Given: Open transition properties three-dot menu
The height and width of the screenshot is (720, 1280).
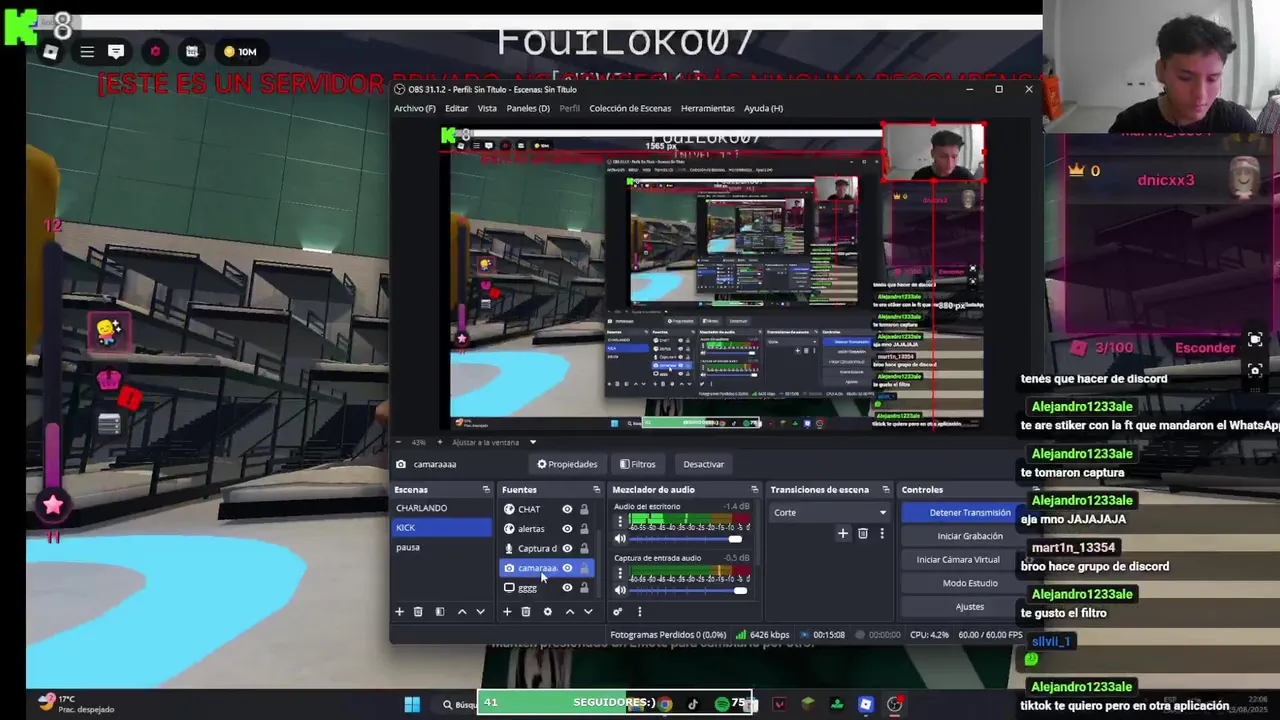Looking at the screenshot, I should (x=881, y=534).
